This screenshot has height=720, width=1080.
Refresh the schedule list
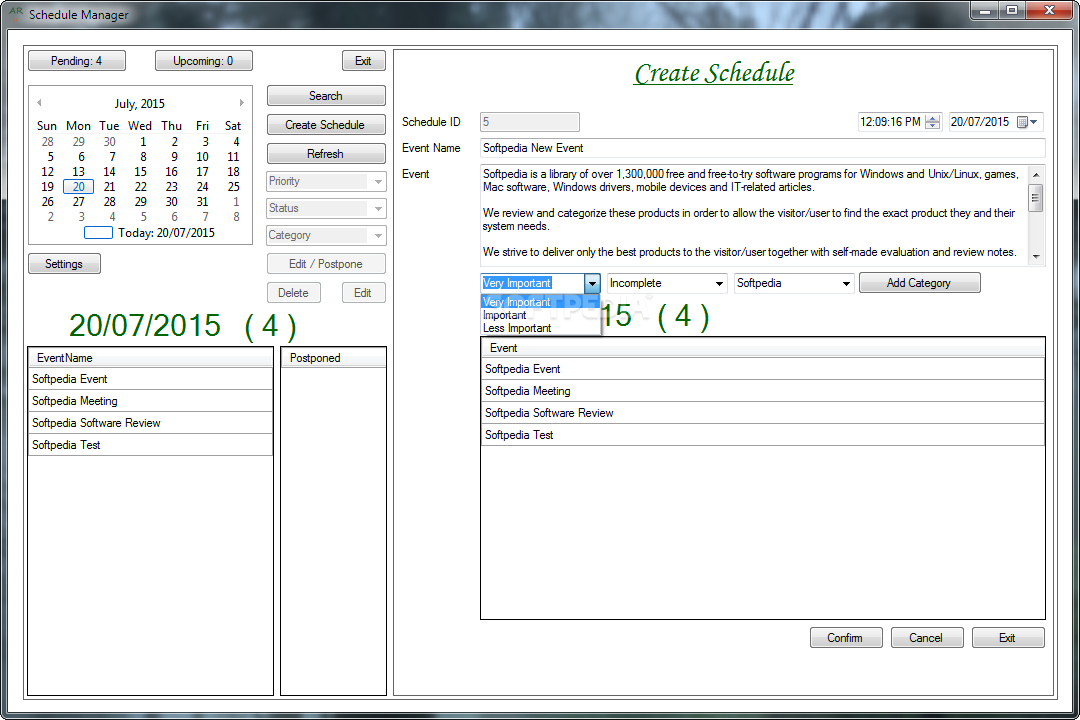point(326,154)
